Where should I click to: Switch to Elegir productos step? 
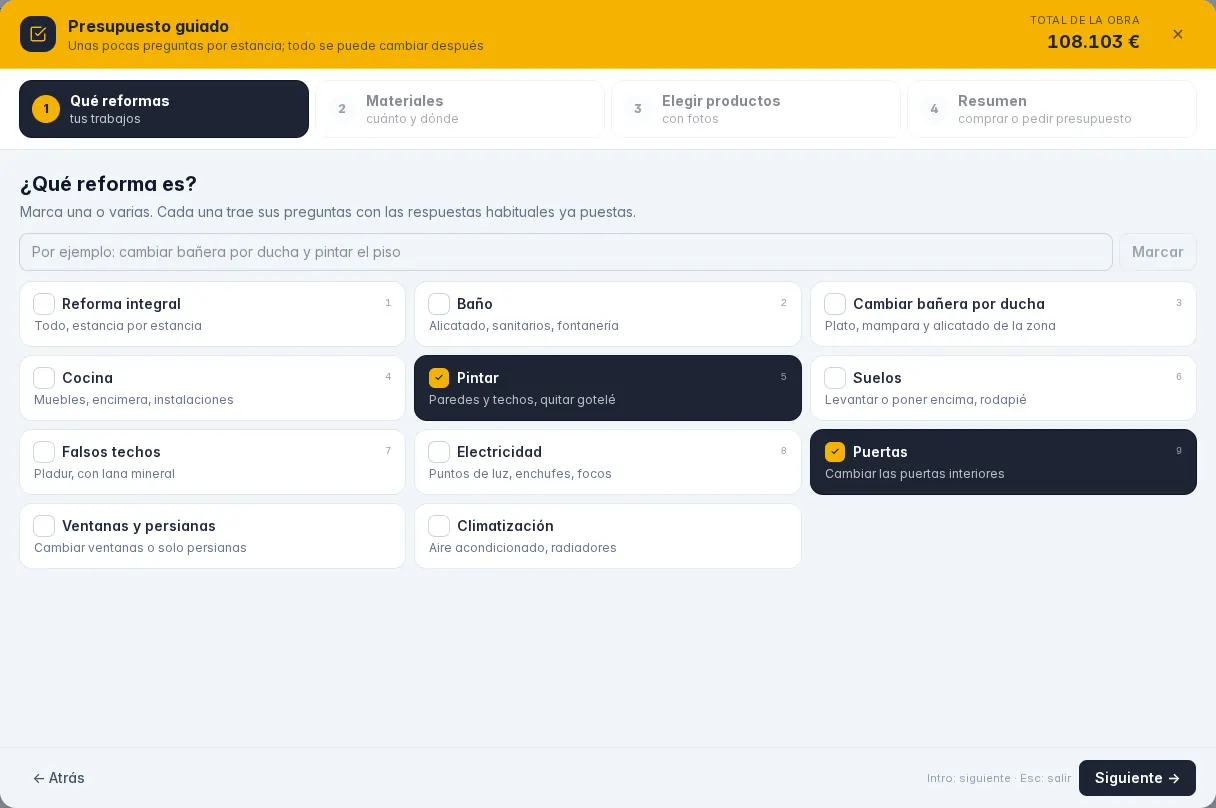coord(756,109)
